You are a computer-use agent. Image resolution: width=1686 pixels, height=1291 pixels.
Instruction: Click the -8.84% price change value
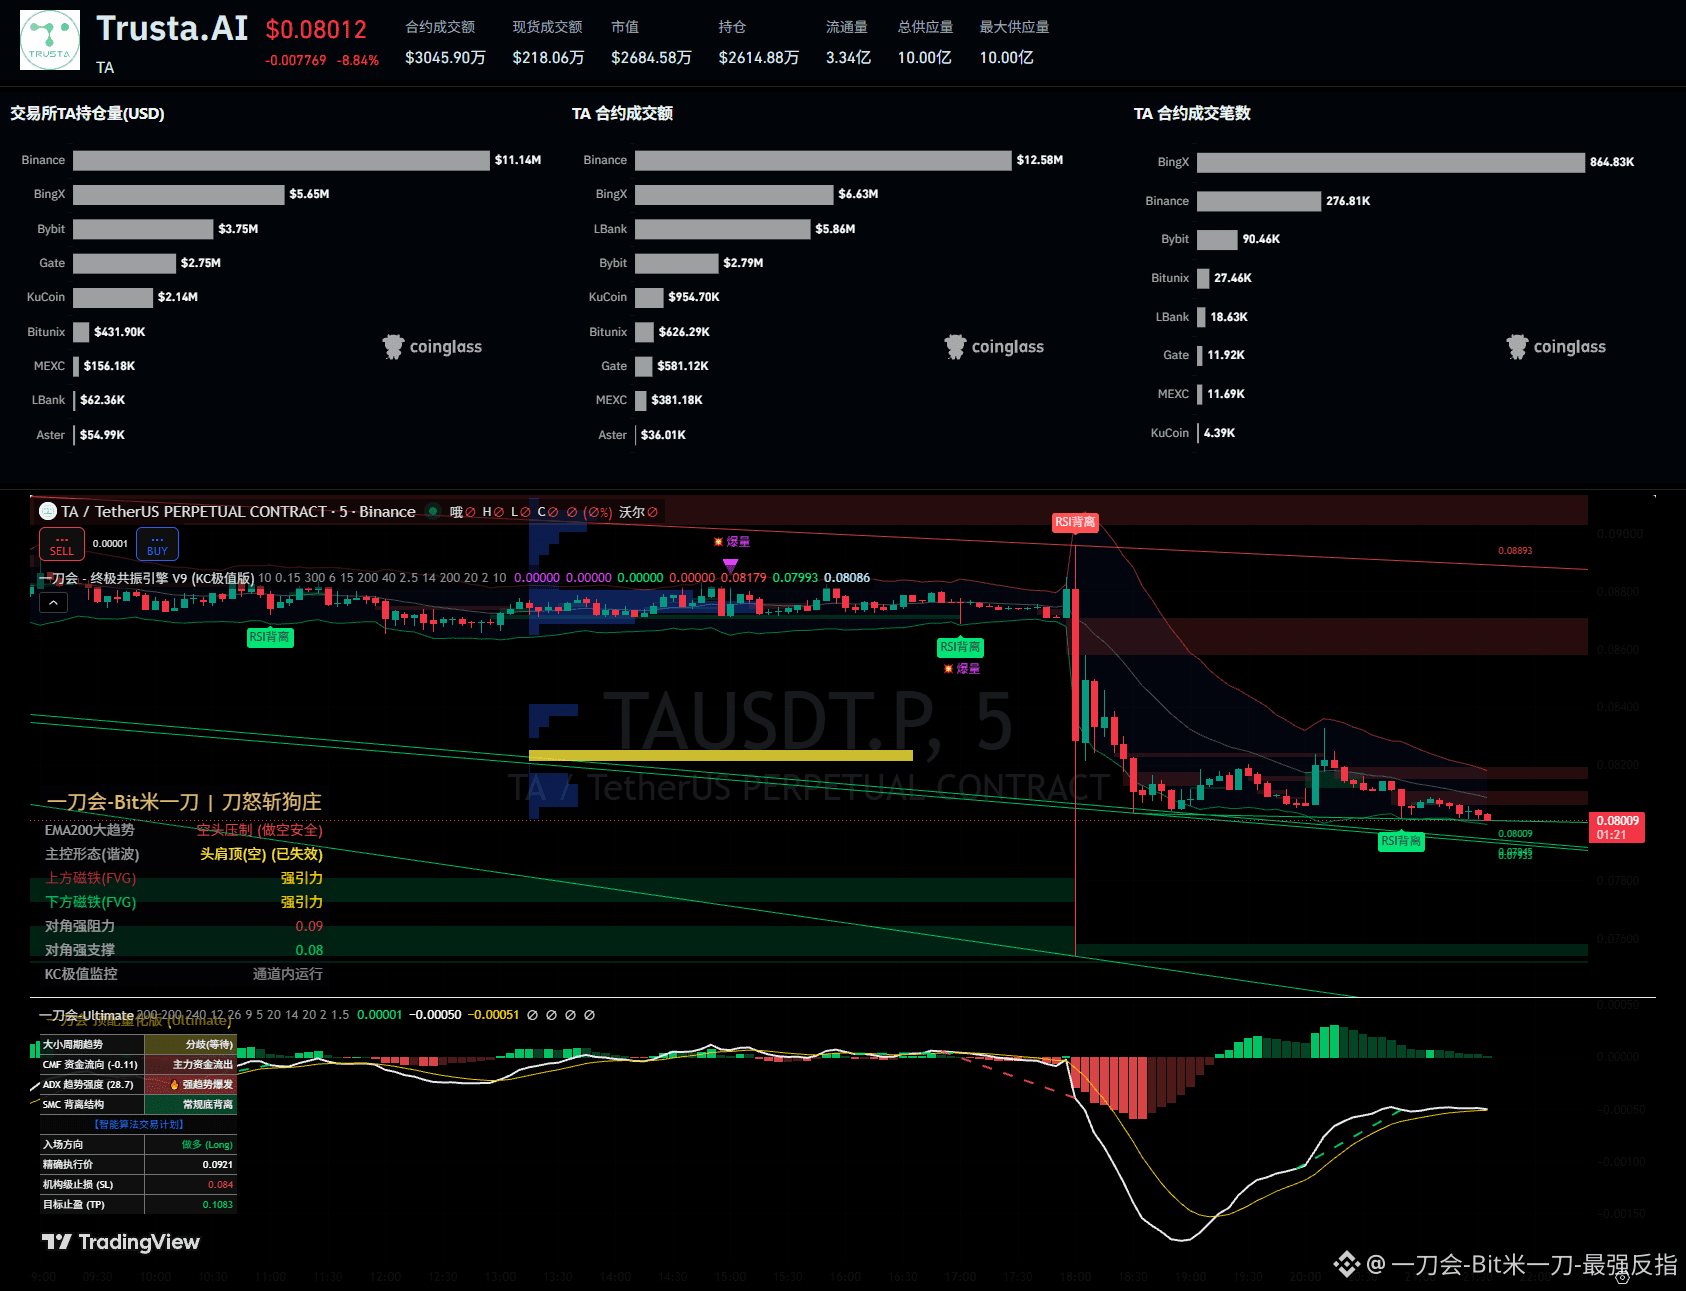click(x=358, y=61)
